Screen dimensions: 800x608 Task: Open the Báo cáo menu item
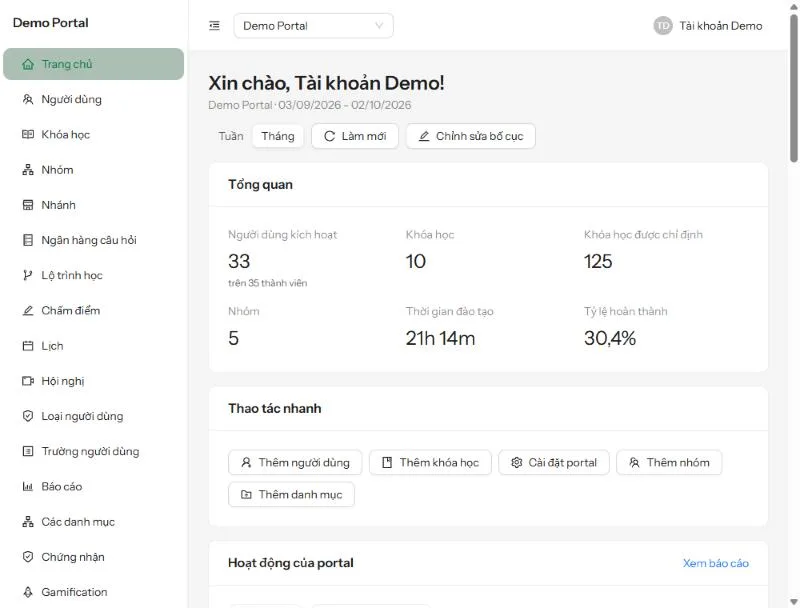coord(93,487)
